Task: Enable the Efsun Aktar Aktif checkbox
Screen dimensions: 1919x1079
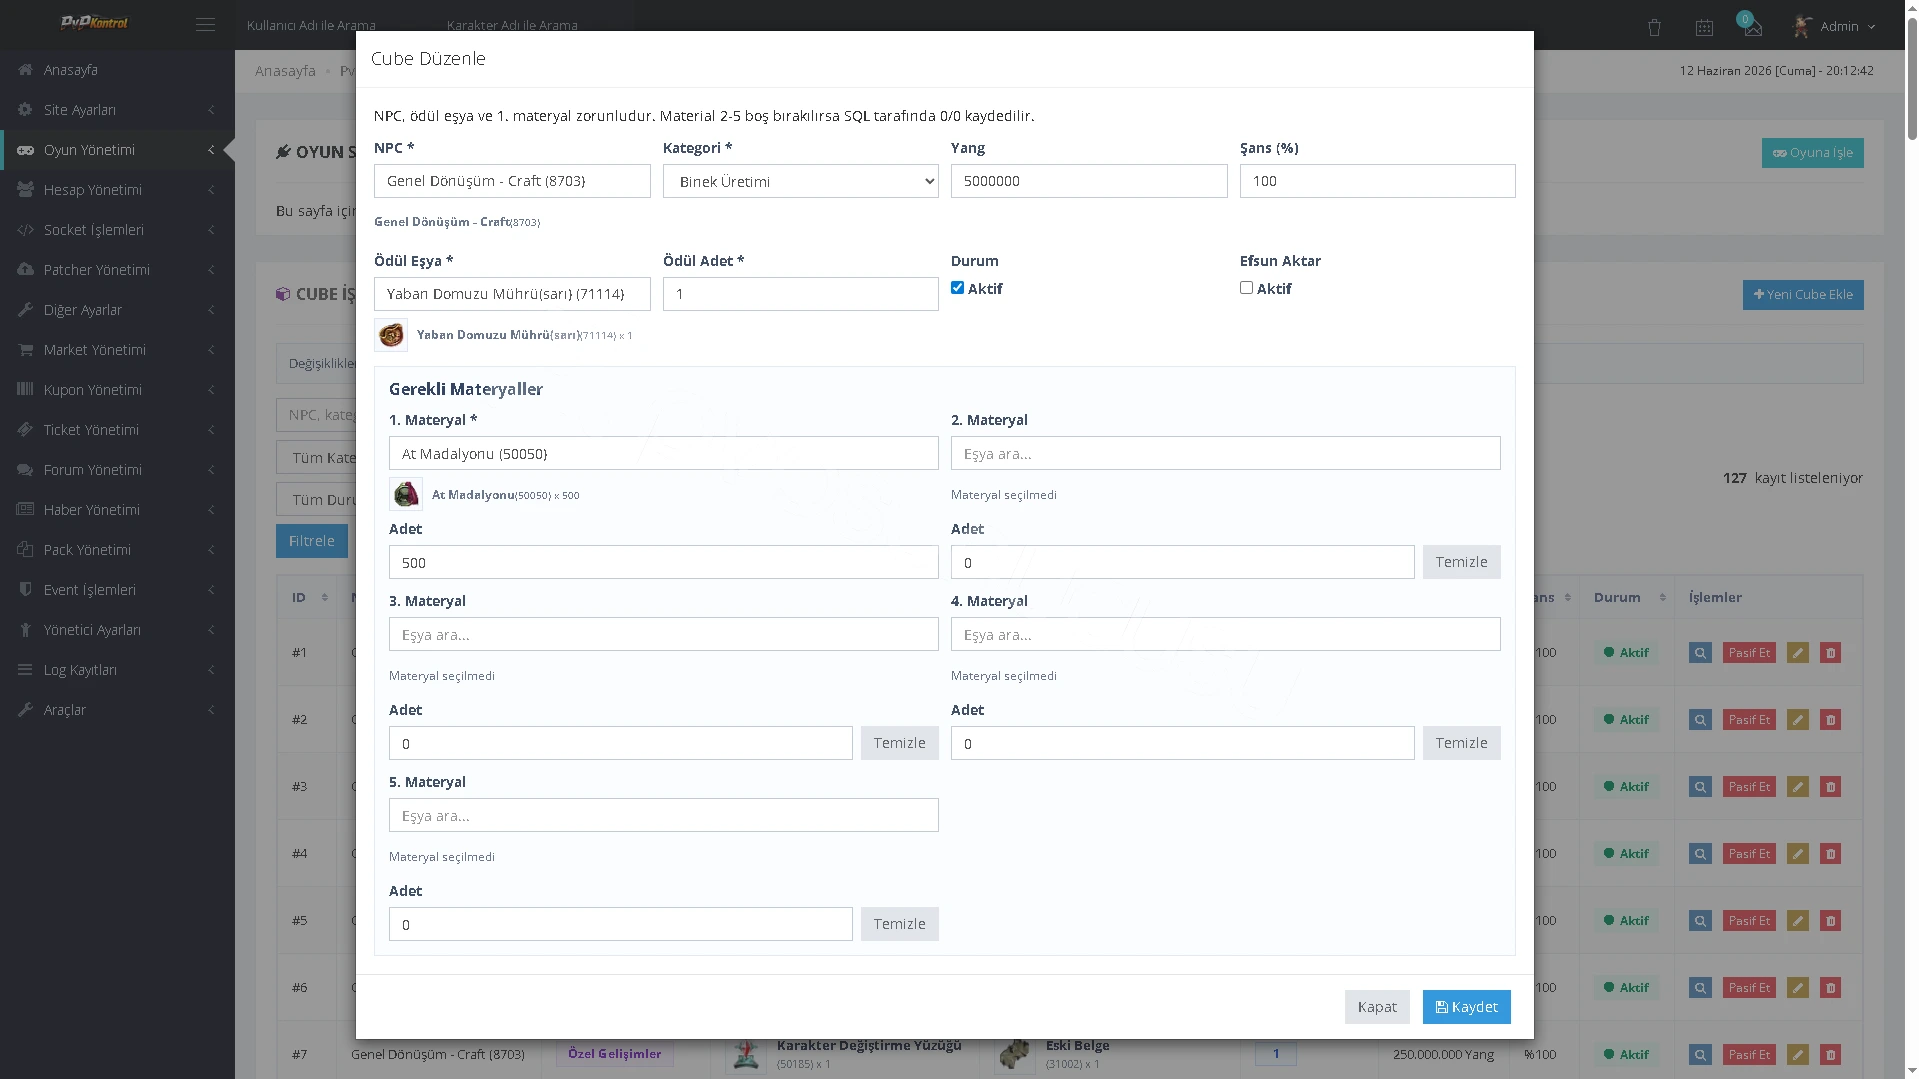Action: [x=1246, y=288]
